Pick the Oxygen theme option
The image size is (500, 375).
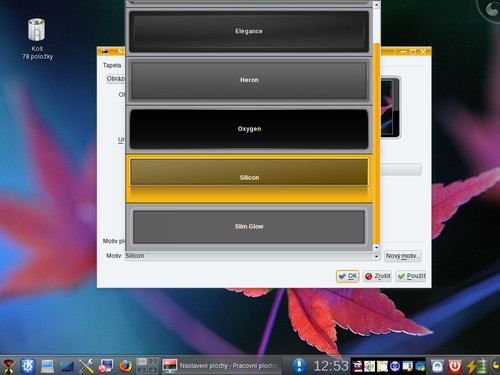[x=249, y=129]
